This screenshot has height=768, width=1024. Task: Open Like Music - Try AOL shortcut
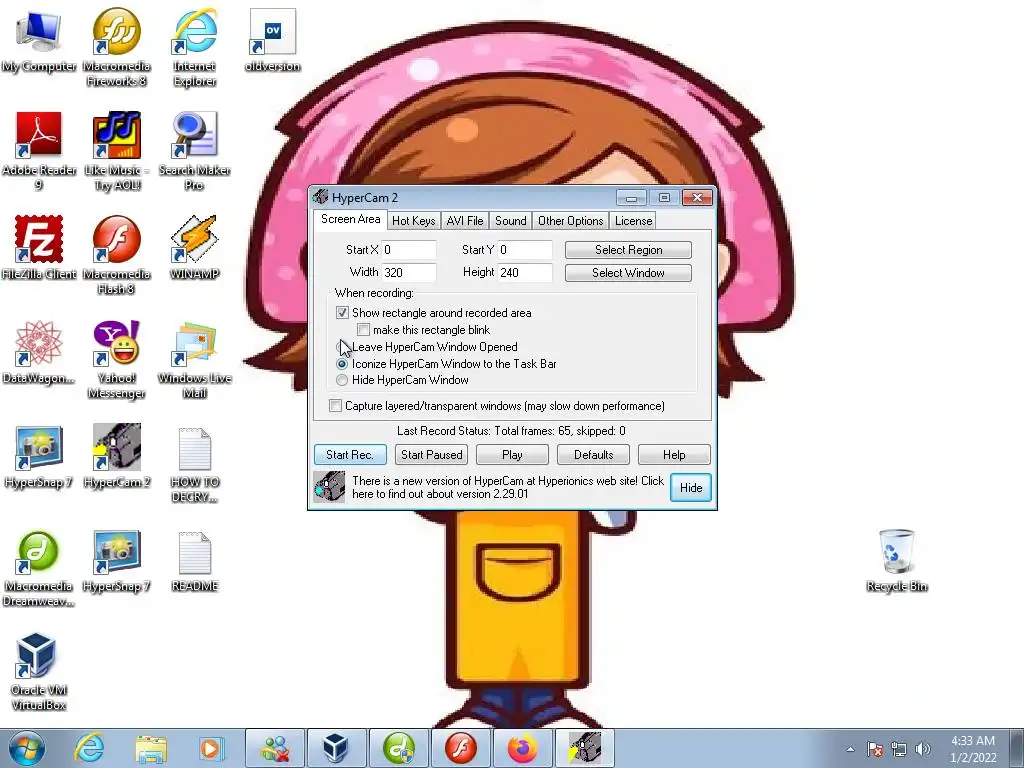pyautogui.click(x=116, y=152)
